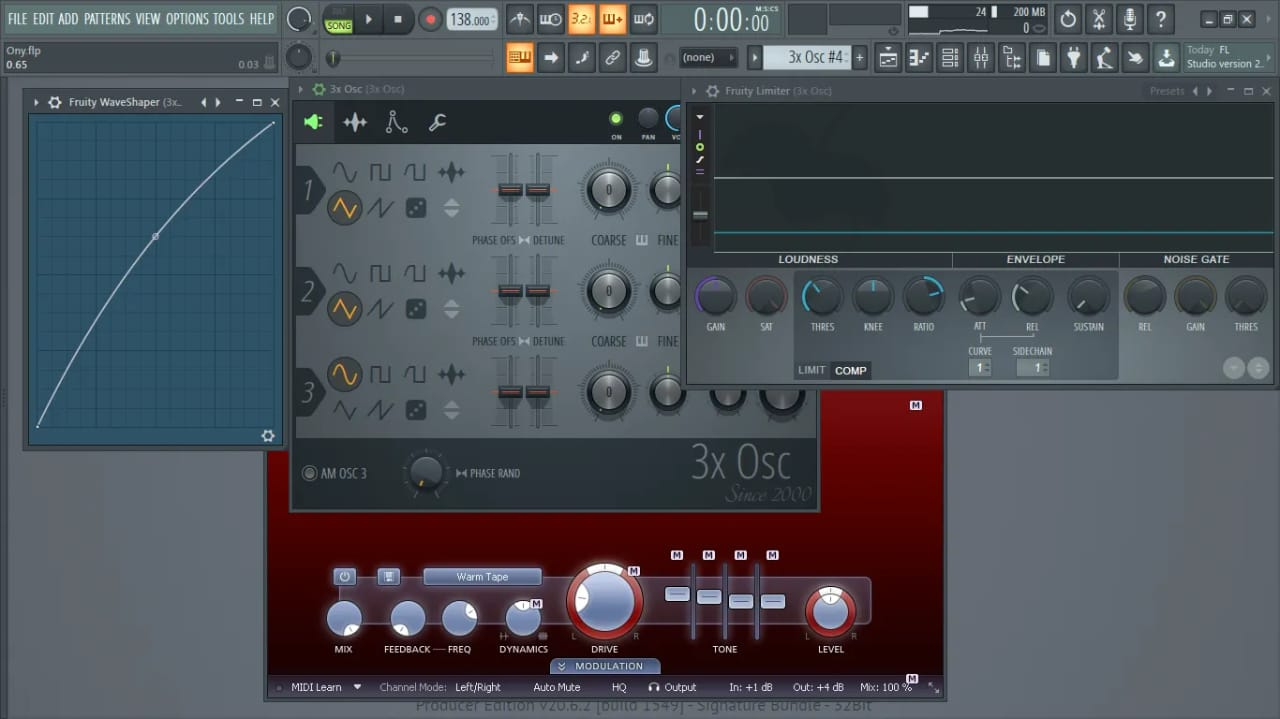The width and height of the screenshot is (1280, 719).
Task: Open the FILE menu
Action: (17, 18)
